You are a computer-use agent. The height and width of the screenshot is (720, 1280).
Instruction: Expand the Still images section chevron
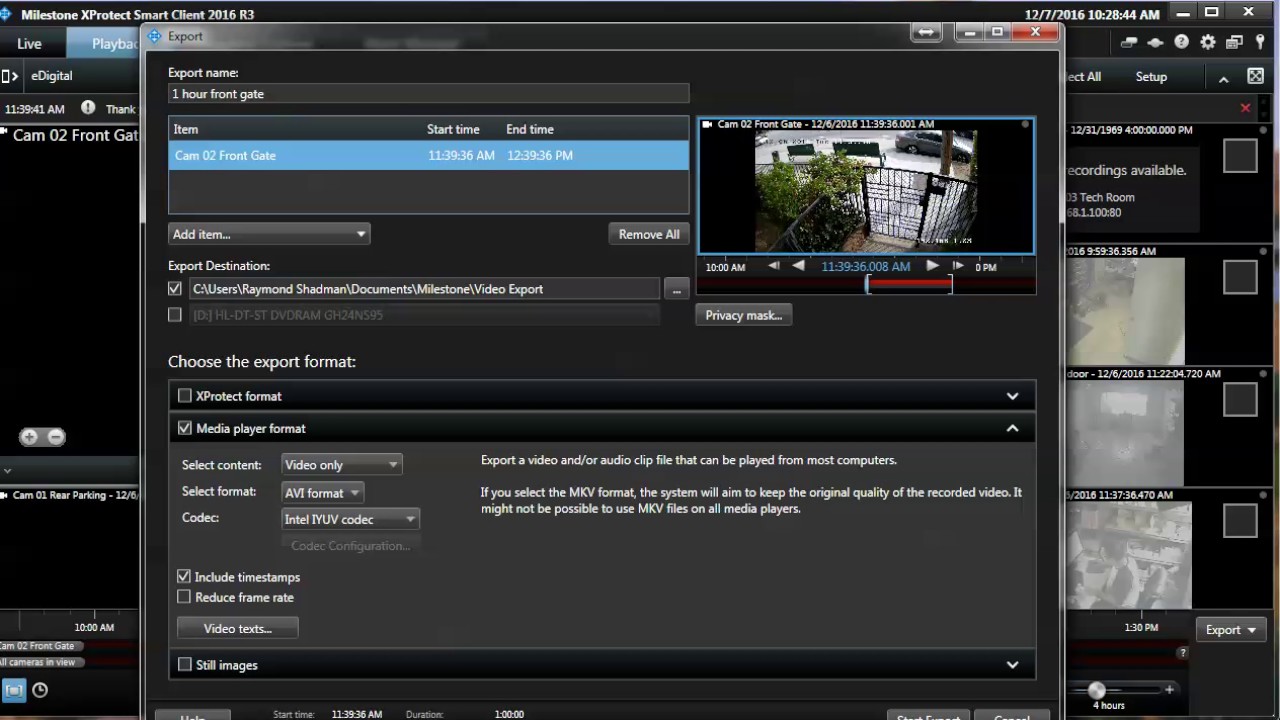click(x=1012, y=665)
